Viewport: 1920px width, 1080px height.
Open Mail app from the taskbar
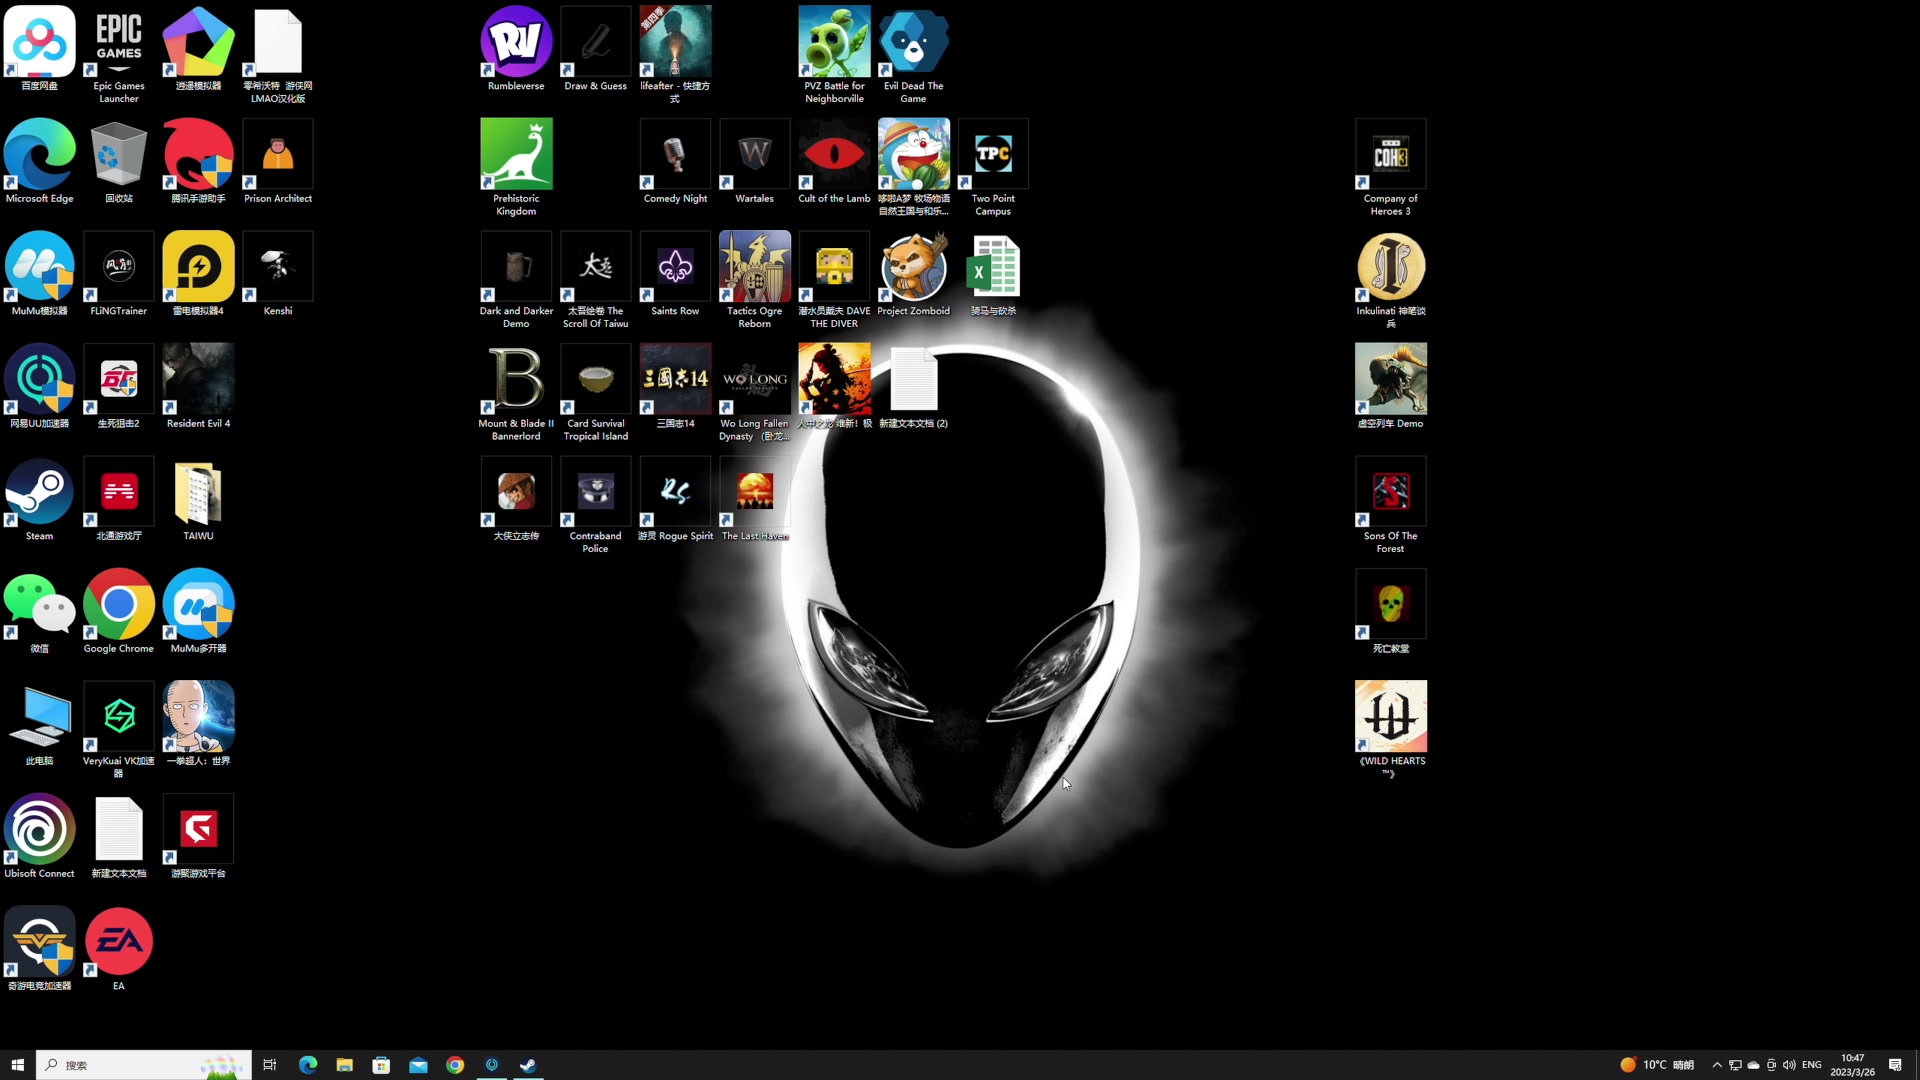pyautogui.click(x=418, y=1065)
